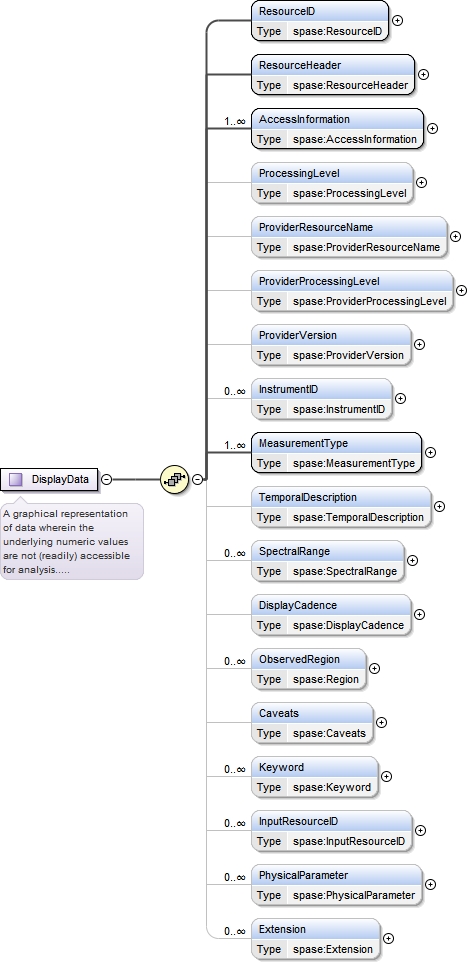Click the spase:Region type value
The width and height of the screenshot is (469, 964).
[x=326, y=680]
